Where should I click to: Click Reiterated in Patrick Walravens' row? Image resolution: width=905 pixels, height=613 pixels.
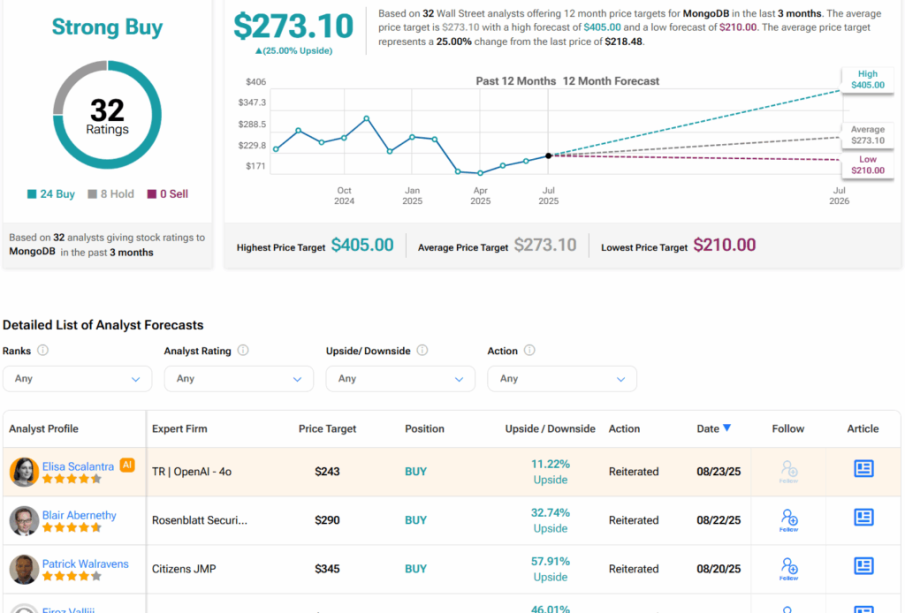(x=633, y=569)
